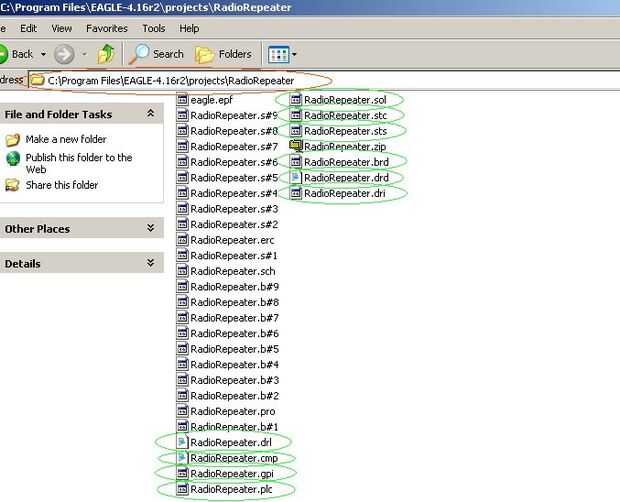Select the RadioRepeater.plc file icon

(x=182, y=489)
